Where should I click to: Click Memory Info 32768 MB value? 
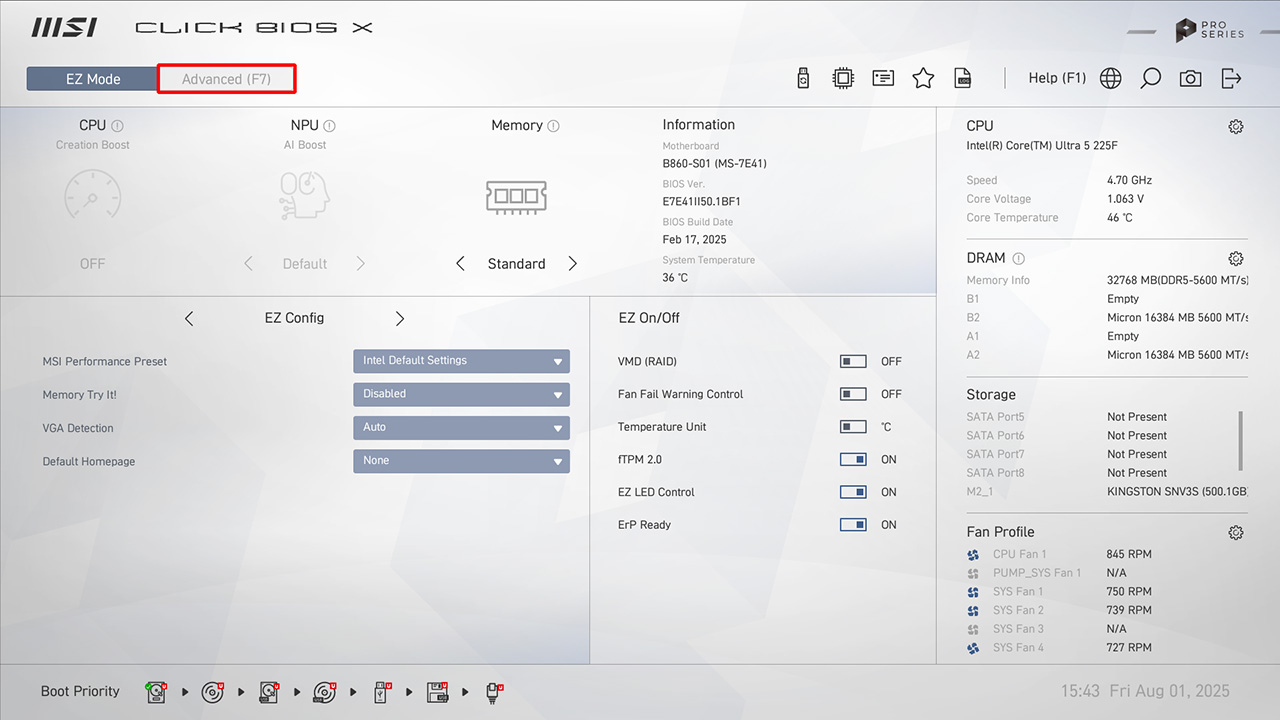pyautogui.click(x=1177, y=281)
